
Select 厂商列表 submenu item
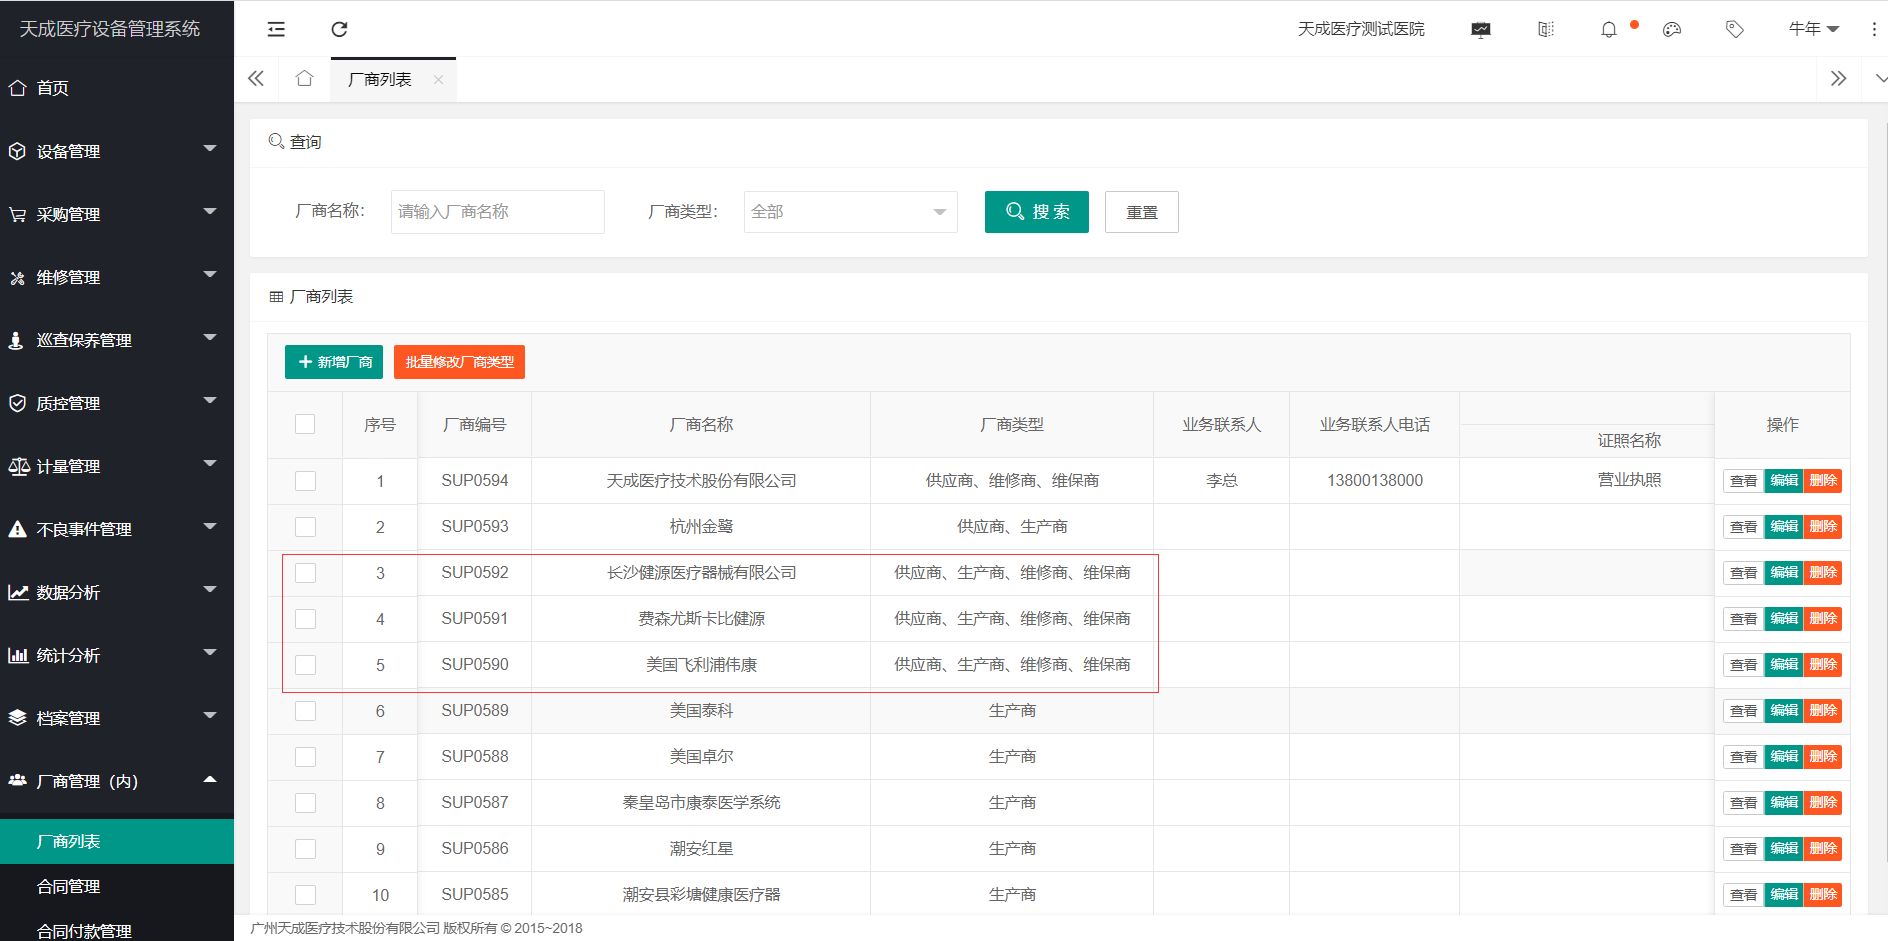click(117, 841)
